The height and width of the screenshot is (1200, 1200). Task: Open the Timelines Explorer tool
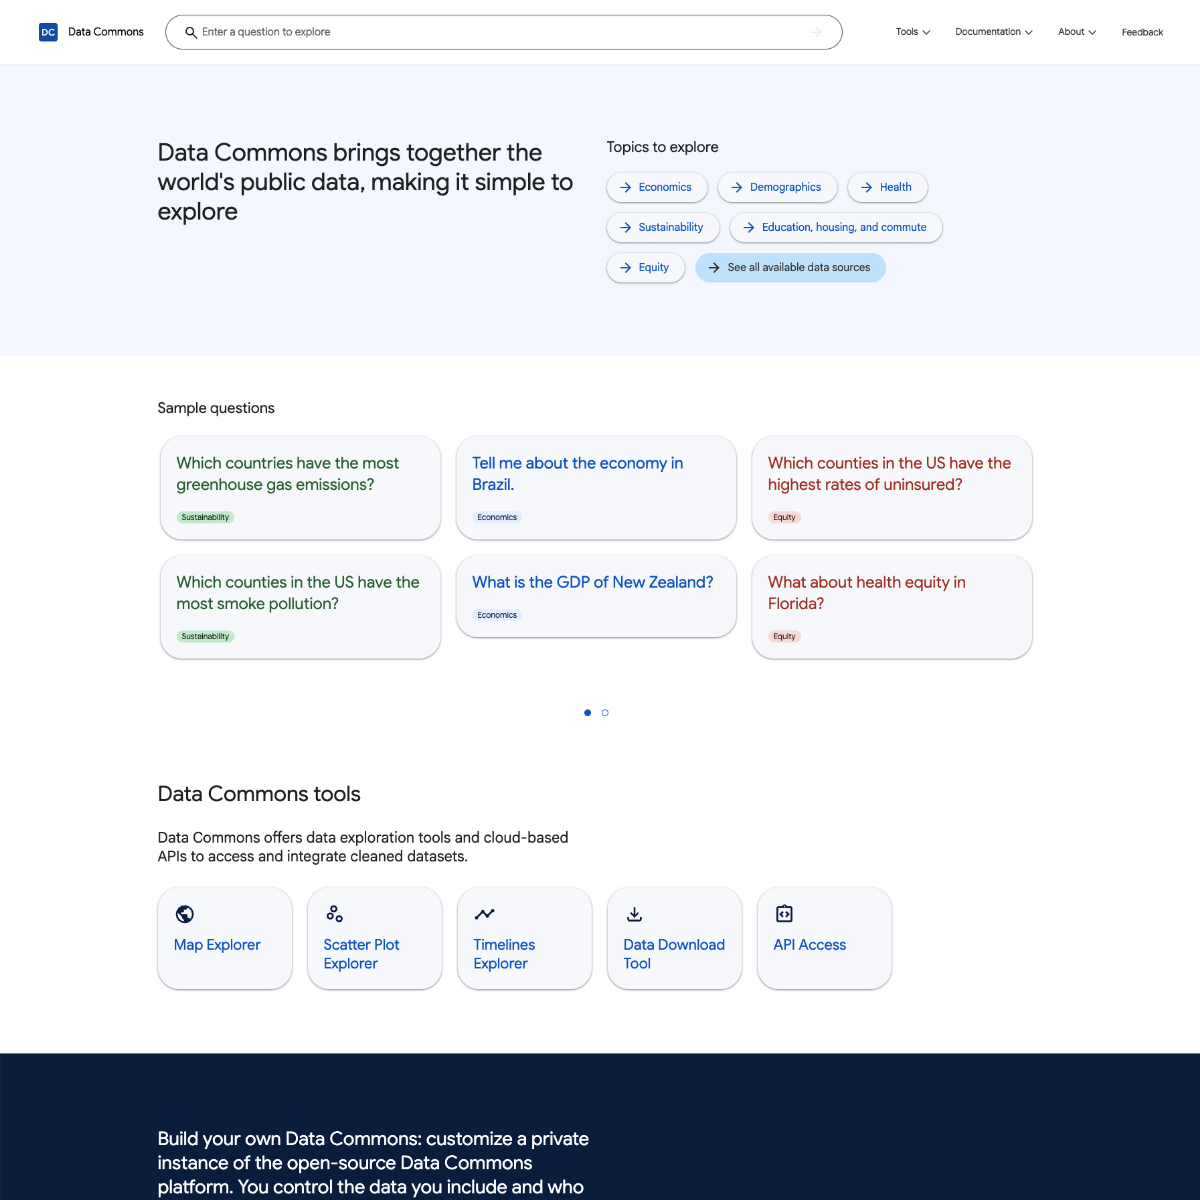[x=525, y=938]
